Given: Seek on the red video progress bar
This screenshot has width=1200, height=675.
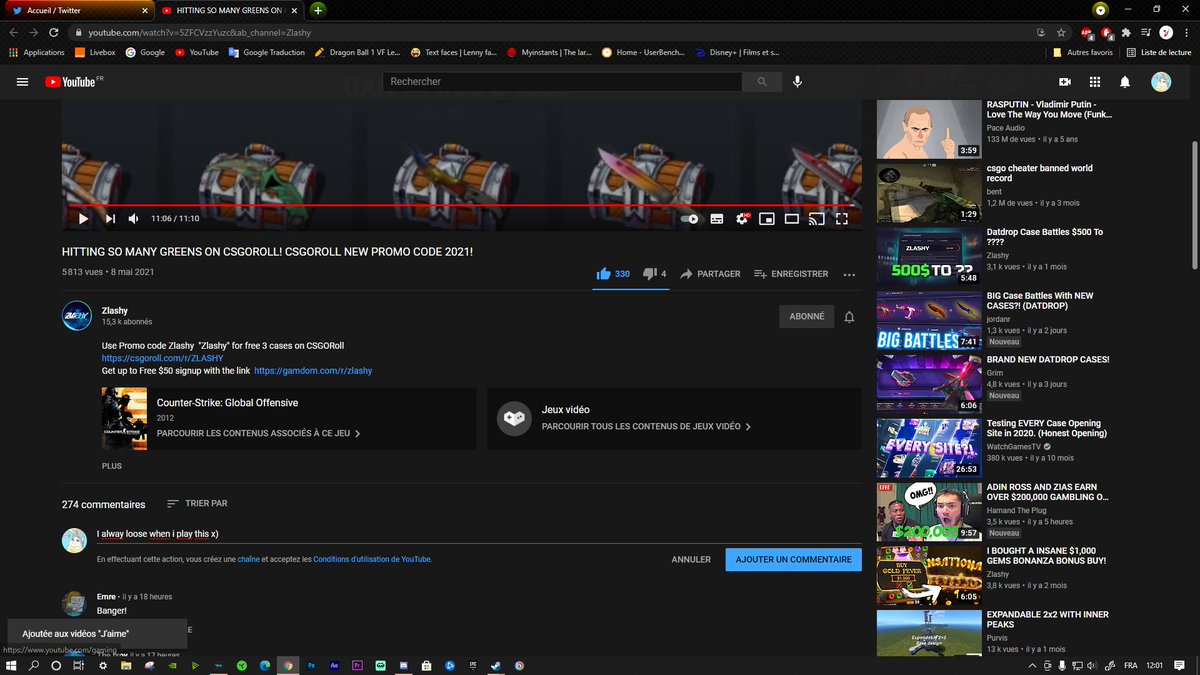Looking at the screenshot, I should [462, 205].
